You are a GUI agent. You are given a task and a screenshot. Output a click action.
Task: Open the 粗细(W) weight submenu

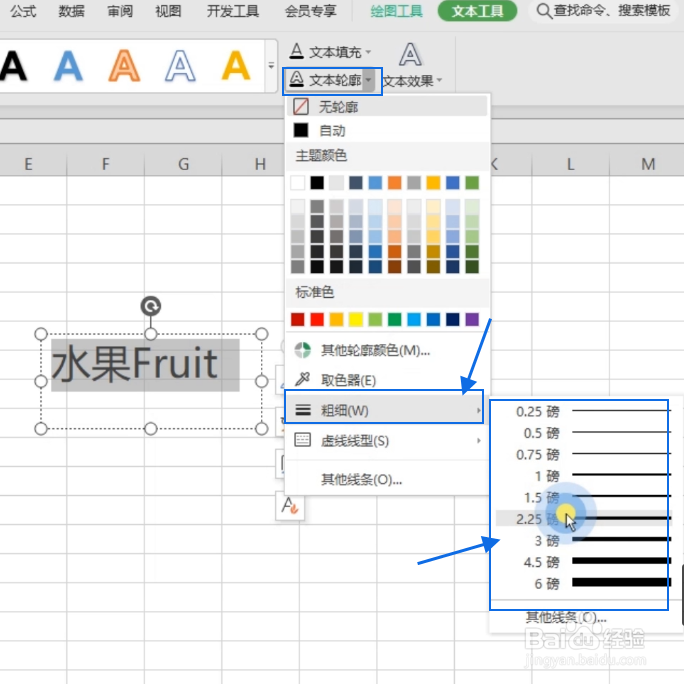tap(384, 410)
